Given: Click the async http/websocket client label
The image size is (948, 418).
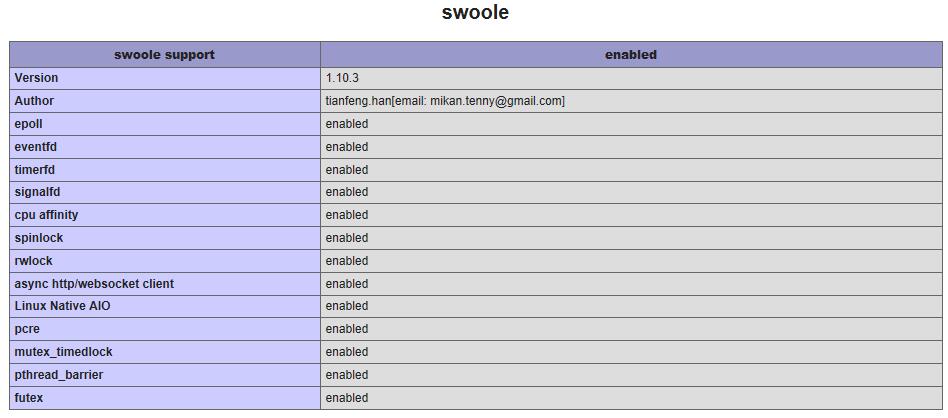Looking at the screenshot, I should [x=94, y=284].
